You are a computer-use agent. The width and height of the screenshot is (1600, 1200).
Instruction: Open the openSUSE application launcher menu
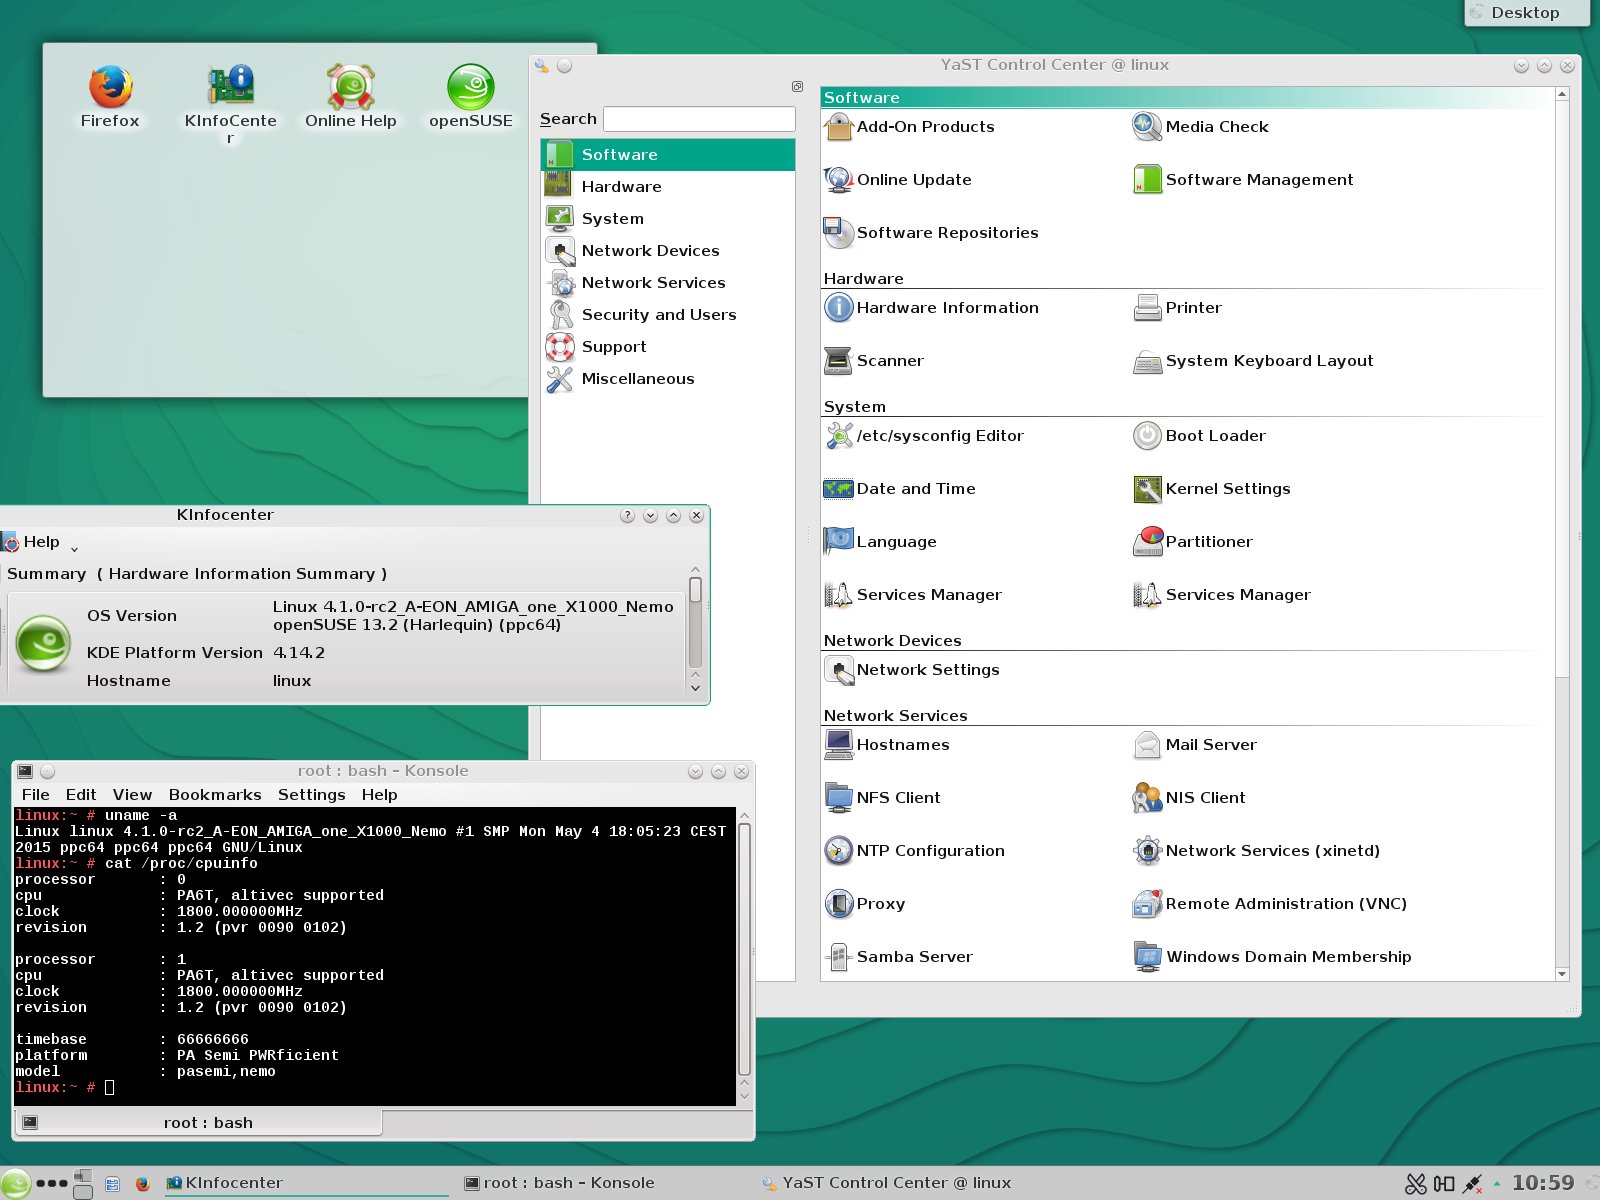click(x=14, y=1183)
